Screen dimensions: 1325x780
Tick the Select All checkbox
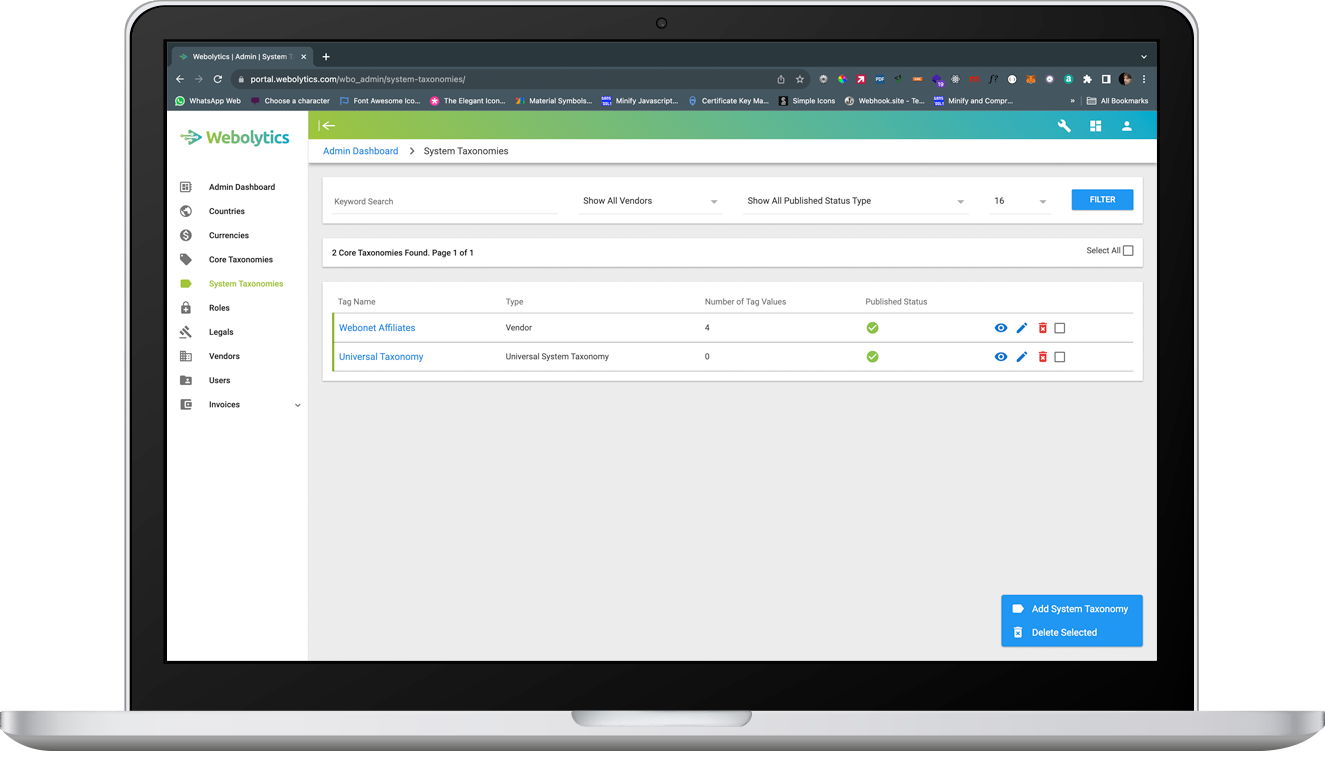tap(1128, 251)
